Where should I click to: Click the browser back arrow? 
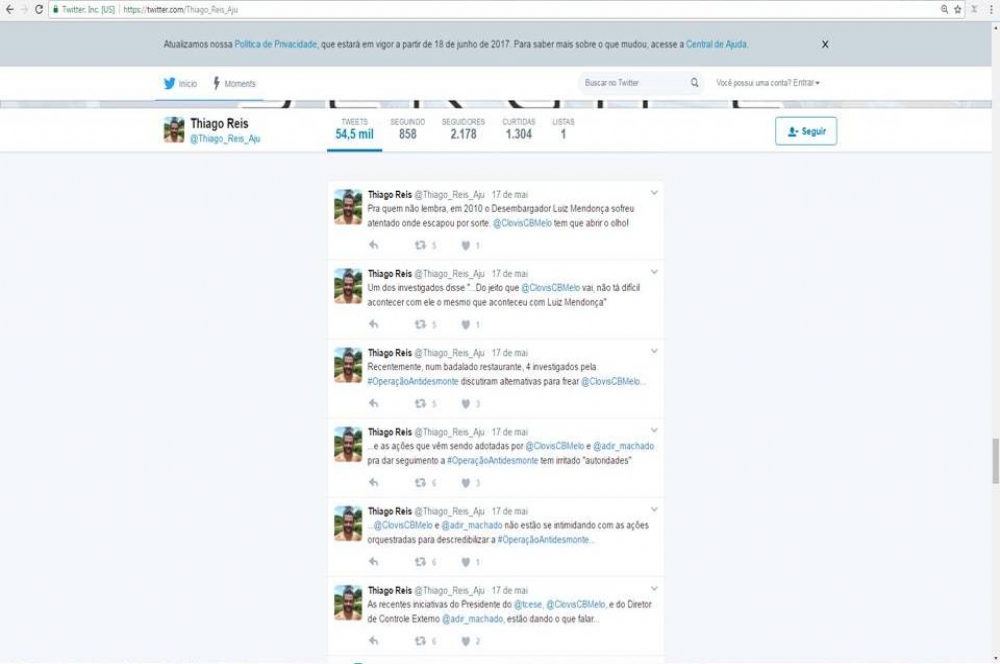(10, 10)
